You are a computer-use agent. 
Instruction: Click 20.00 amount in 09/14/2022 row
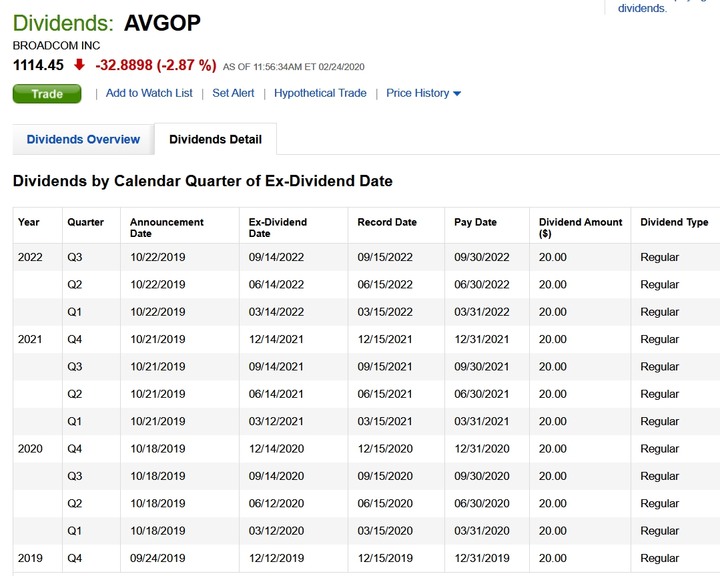pos(552,257)
